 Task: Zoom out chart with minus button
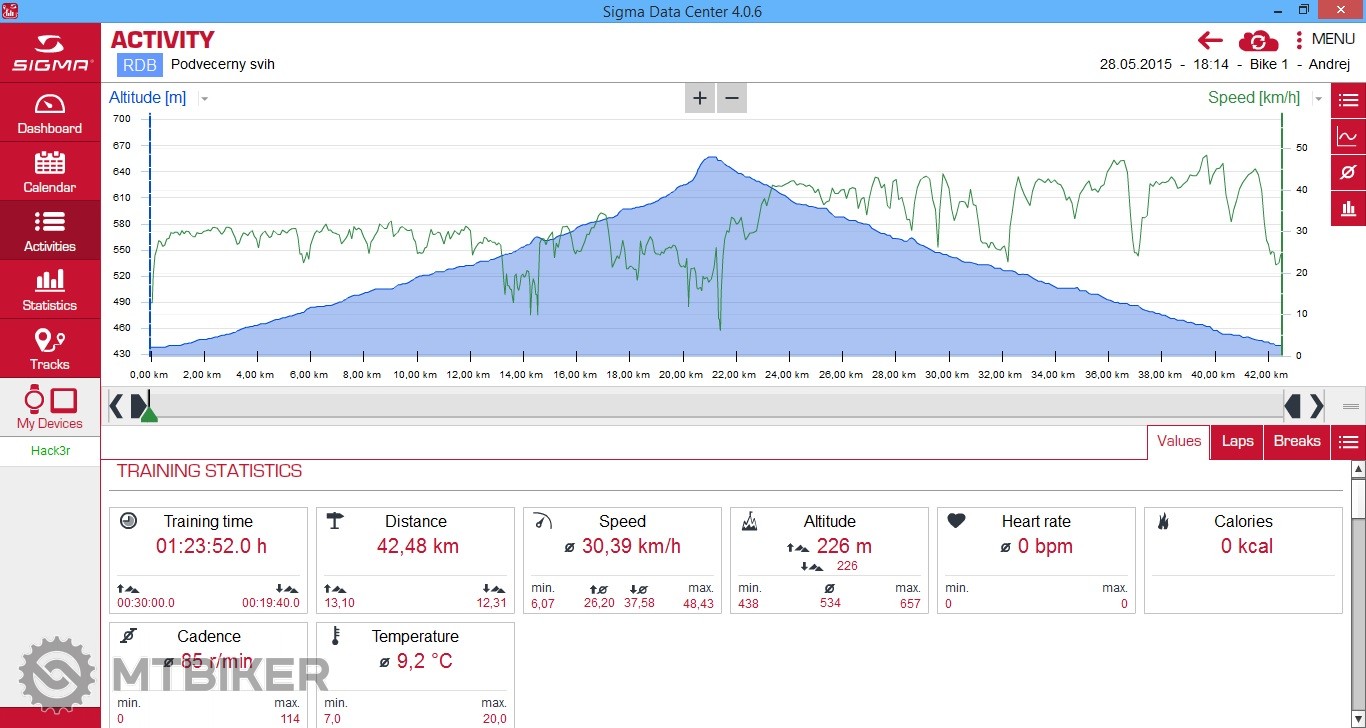732,98
